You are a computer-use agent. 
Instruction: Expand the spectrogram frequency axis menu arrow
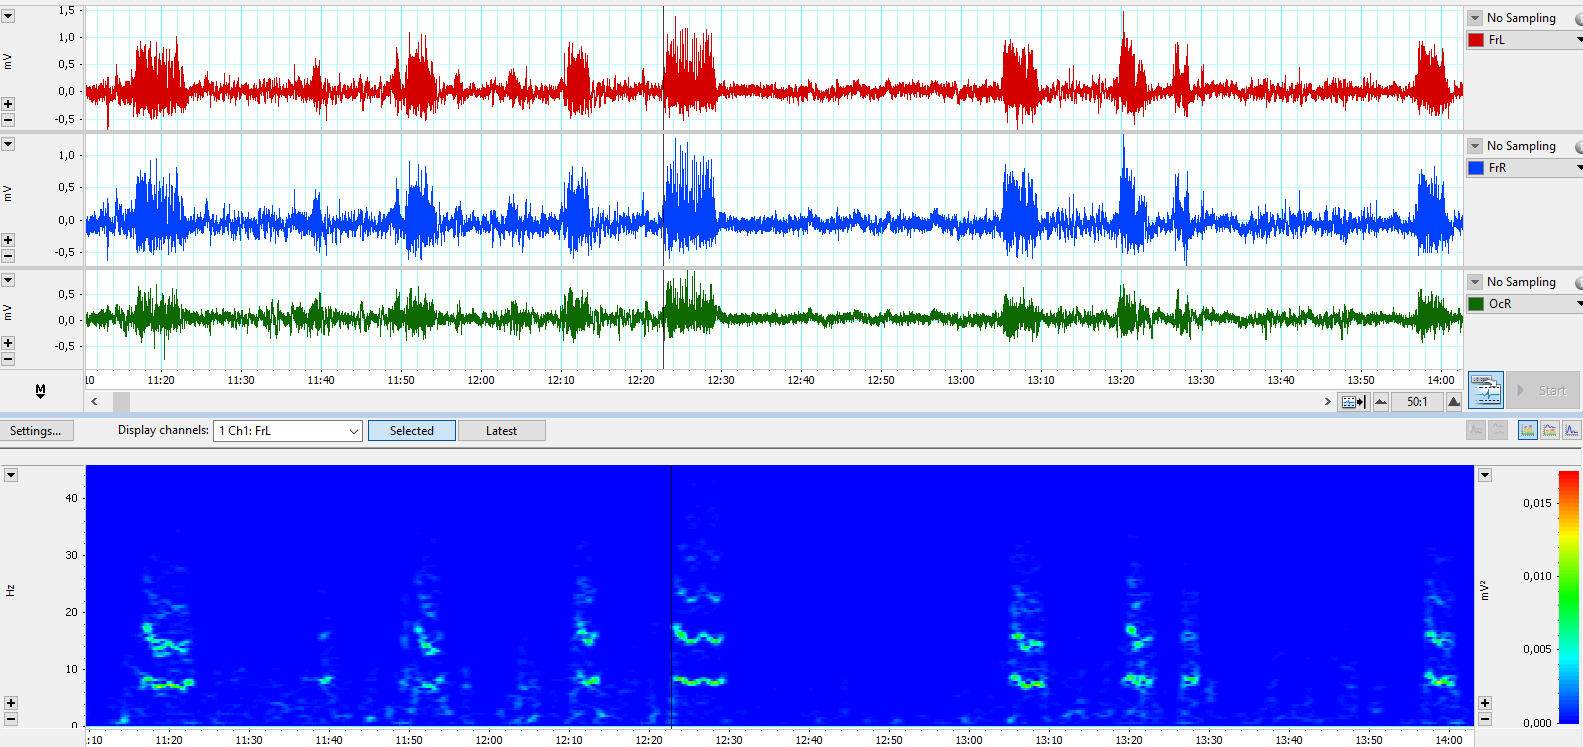pos(11,475)
